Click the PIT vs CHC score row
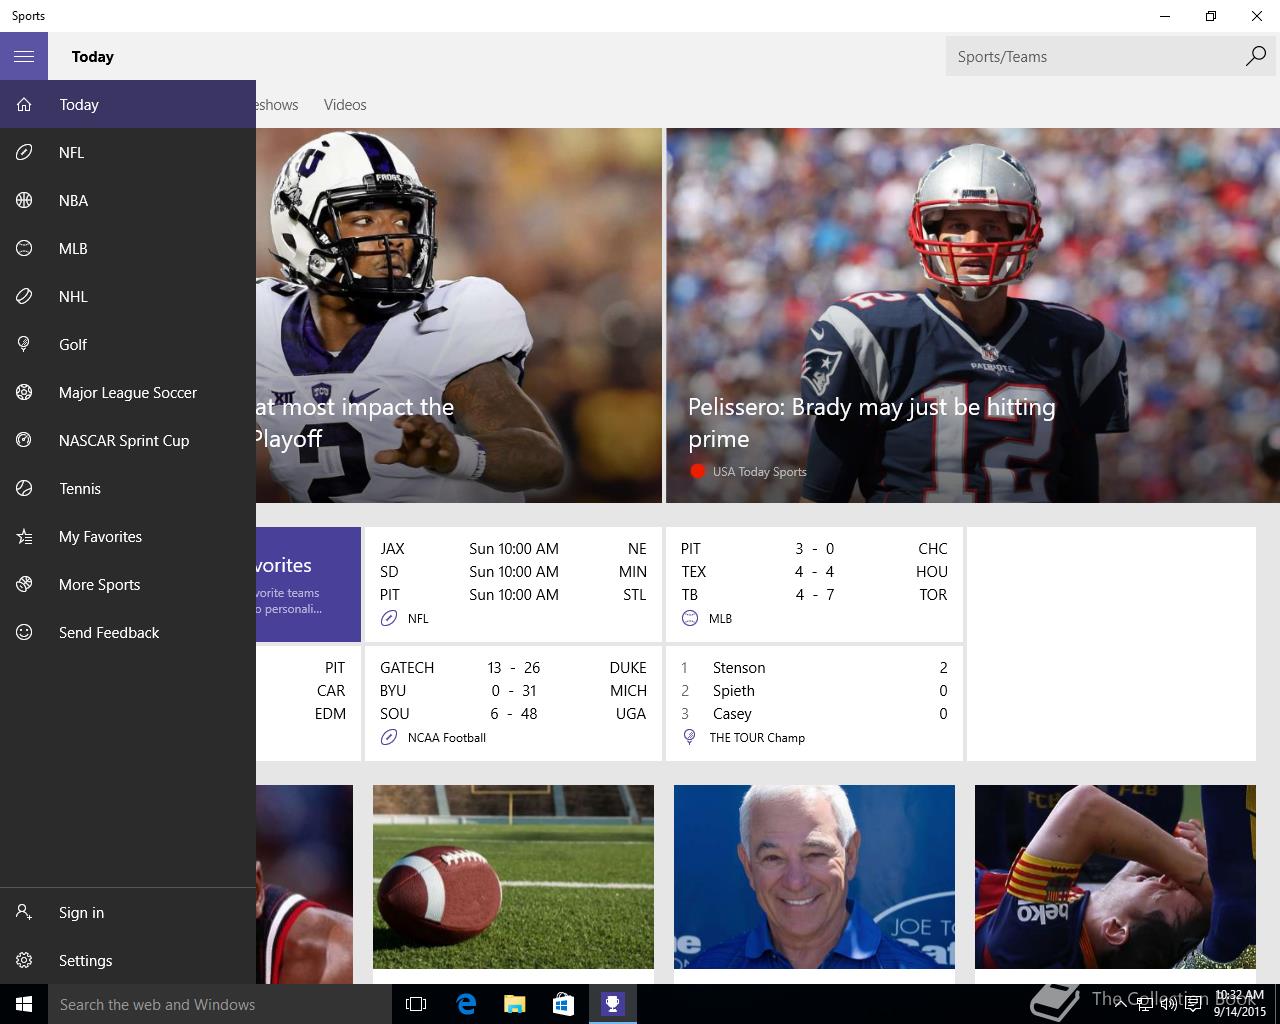 pyautogui.click(x=814, y=548)
